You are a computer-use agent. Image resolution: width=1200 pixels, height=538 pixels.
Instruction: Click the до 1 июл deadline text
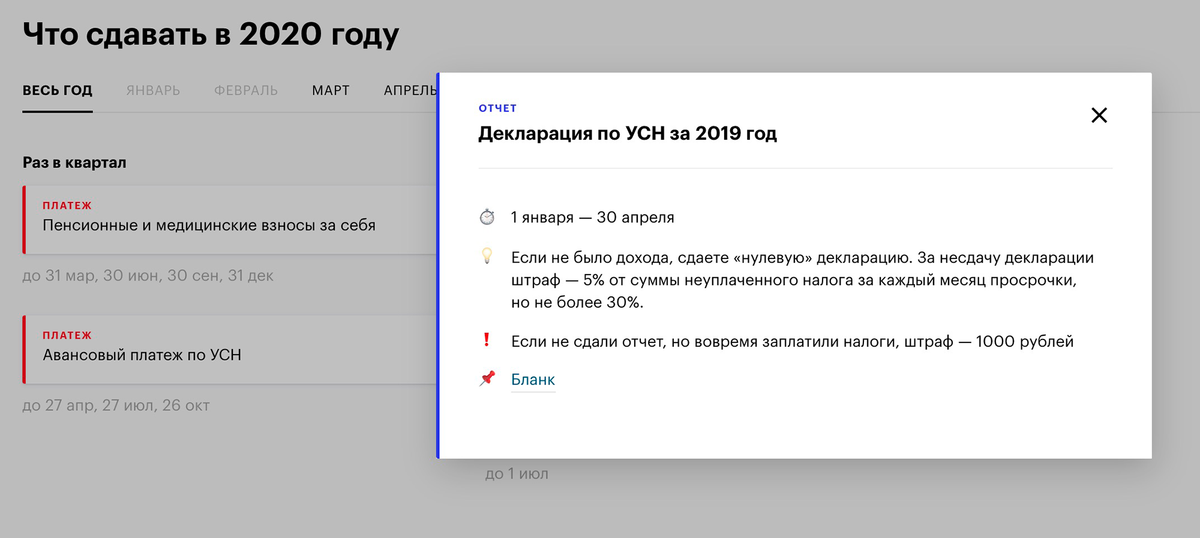[517, 474]
